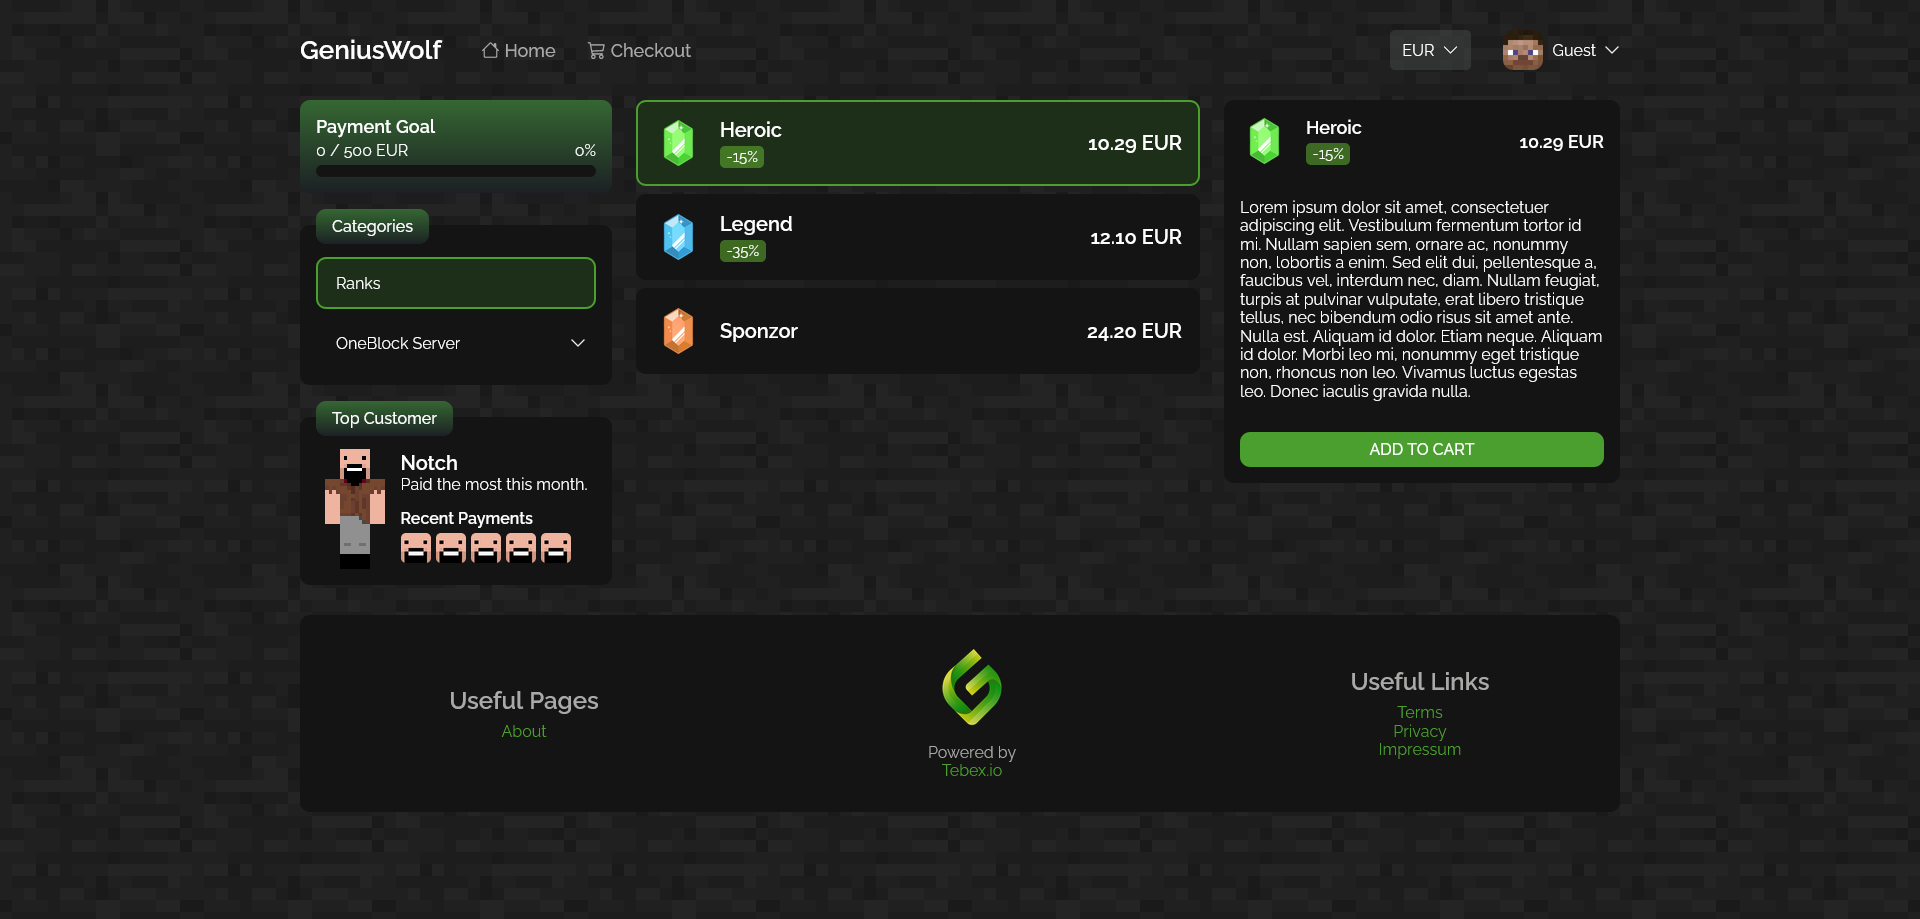This screenshot has width=1920, height=919.
Task: Expand the OneBlock Server category
Action: tap(455, 342)
